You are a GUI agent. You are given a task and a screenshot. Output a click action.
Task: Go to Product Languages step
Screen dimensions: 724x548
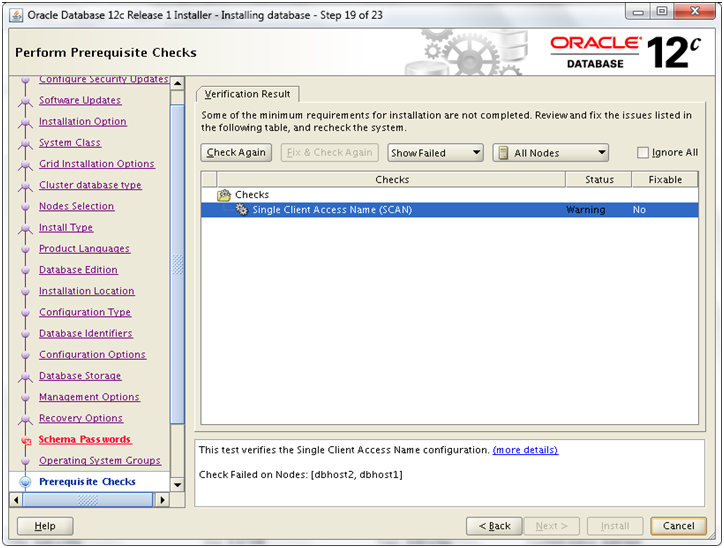(x=84, y=249)
